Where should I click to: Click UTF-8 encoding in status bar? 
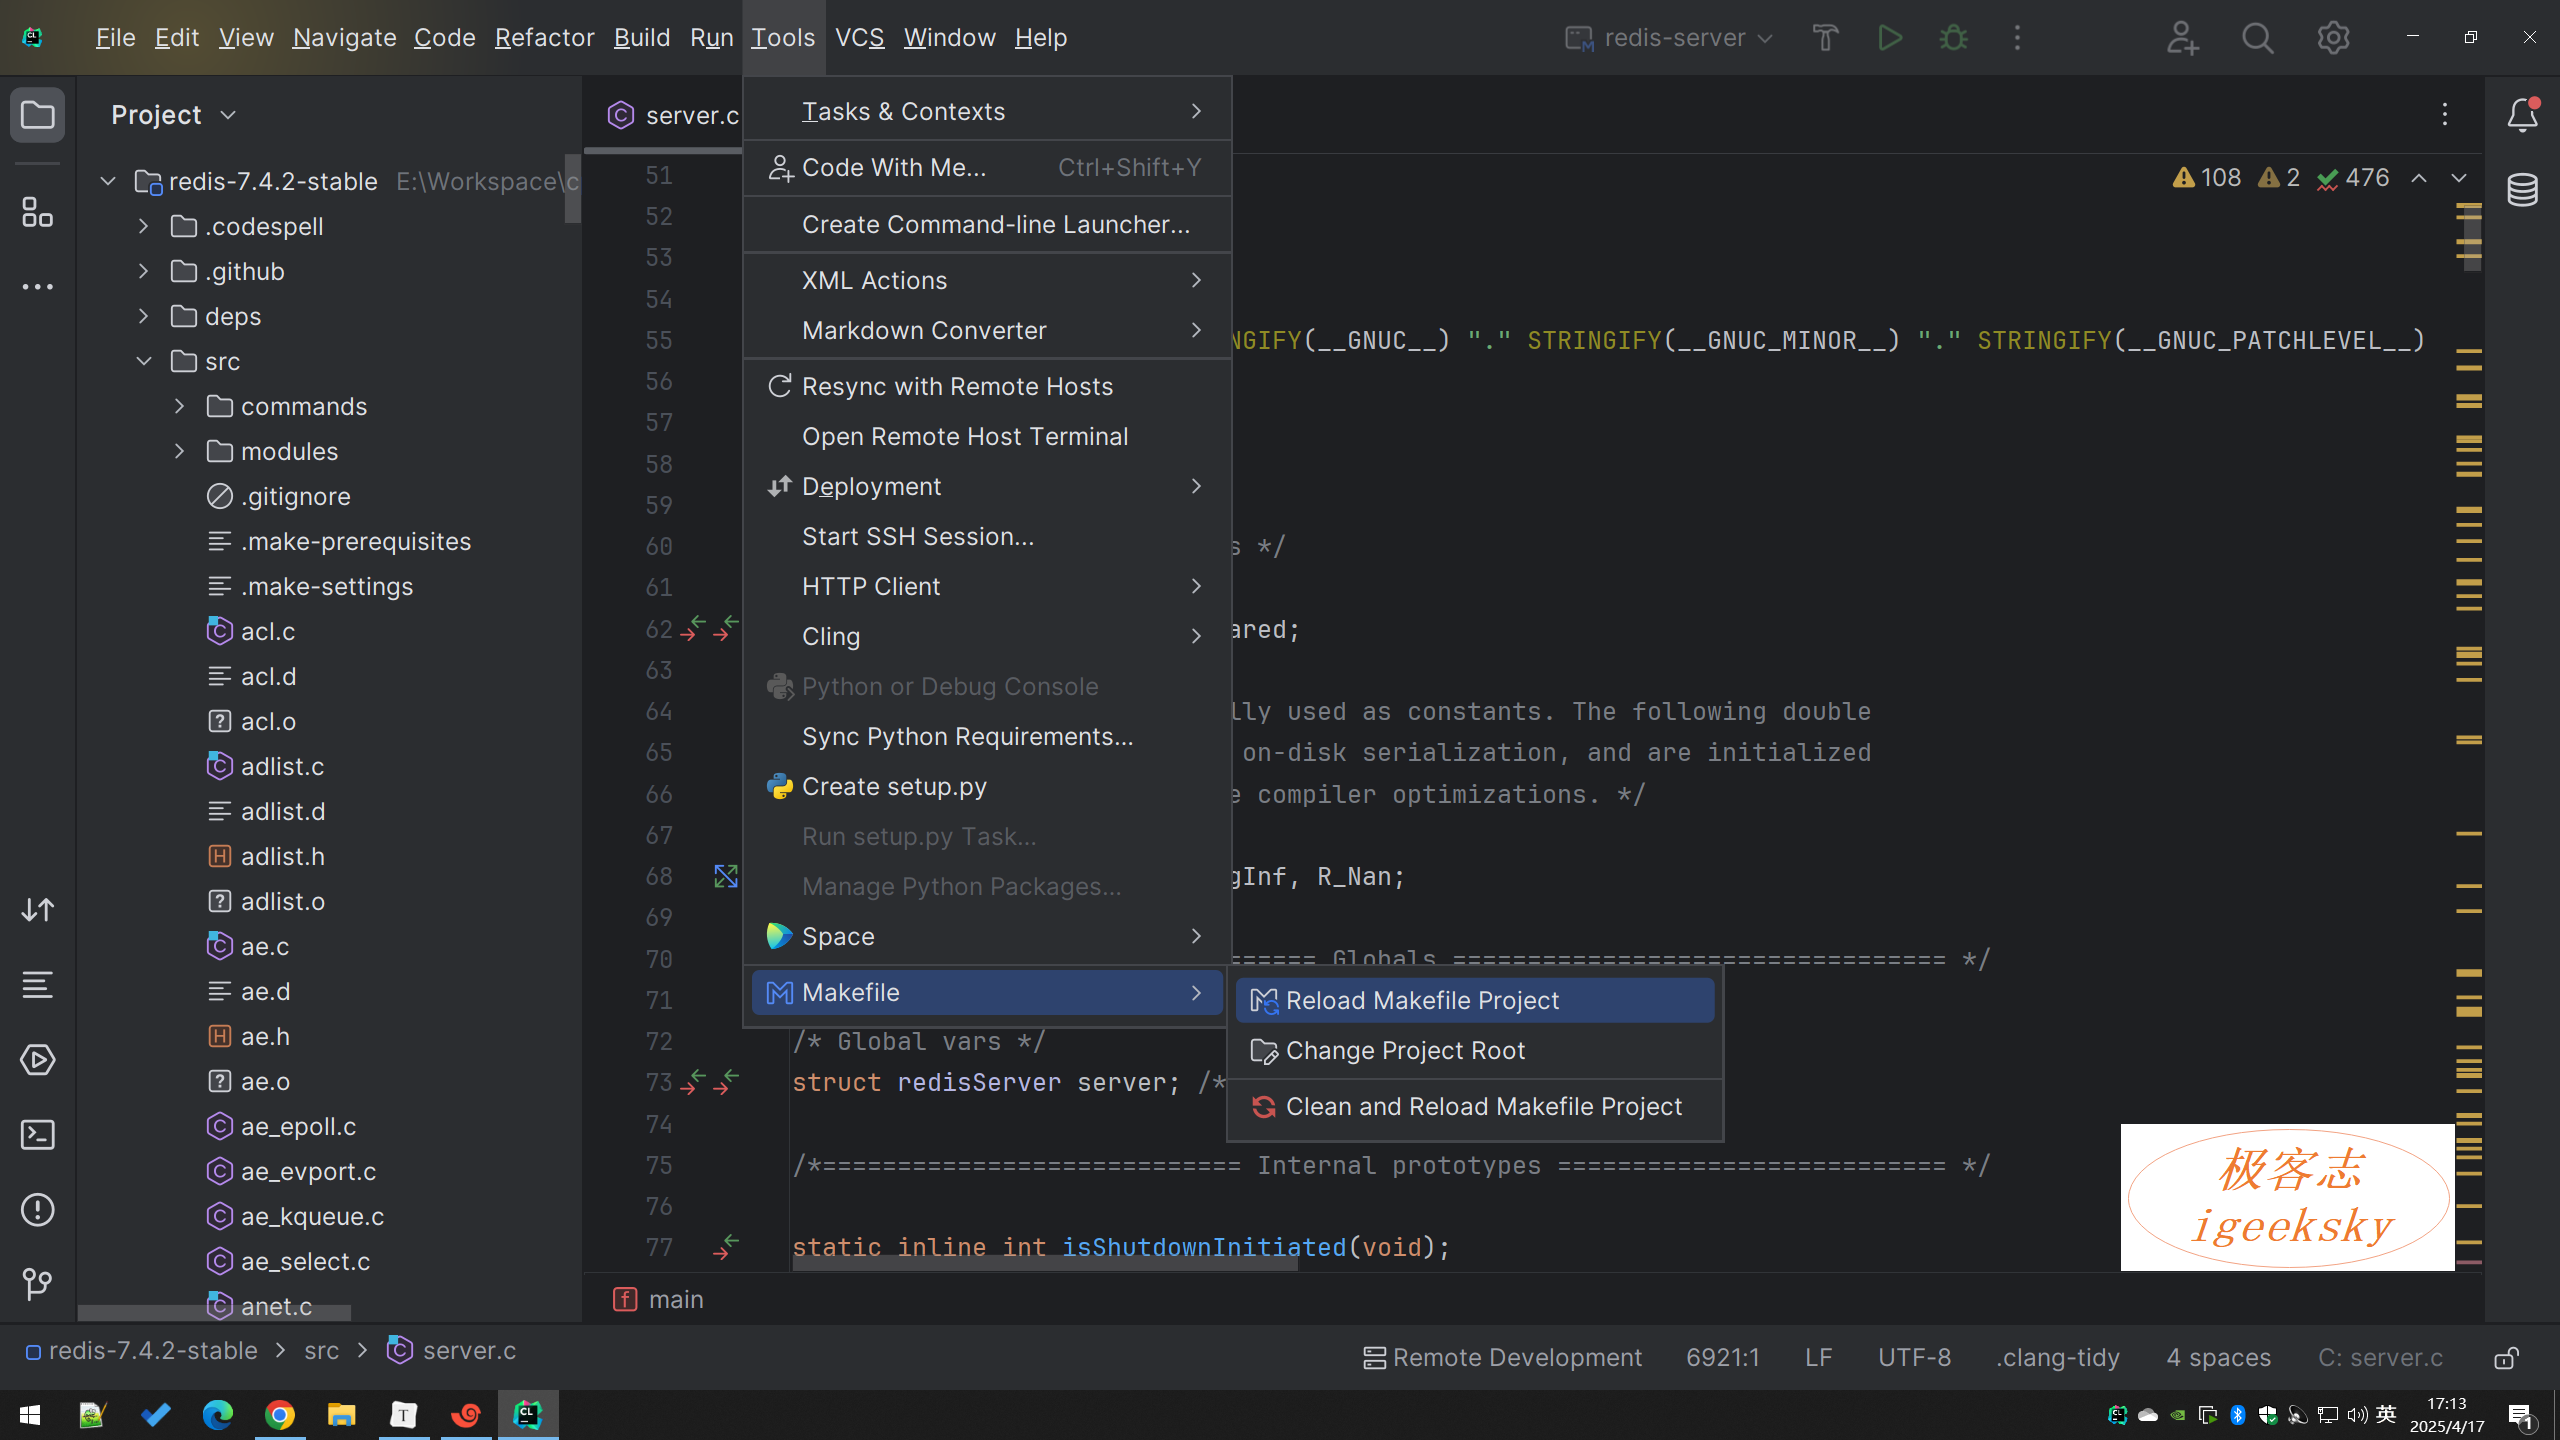[x=1914, y=1357]
